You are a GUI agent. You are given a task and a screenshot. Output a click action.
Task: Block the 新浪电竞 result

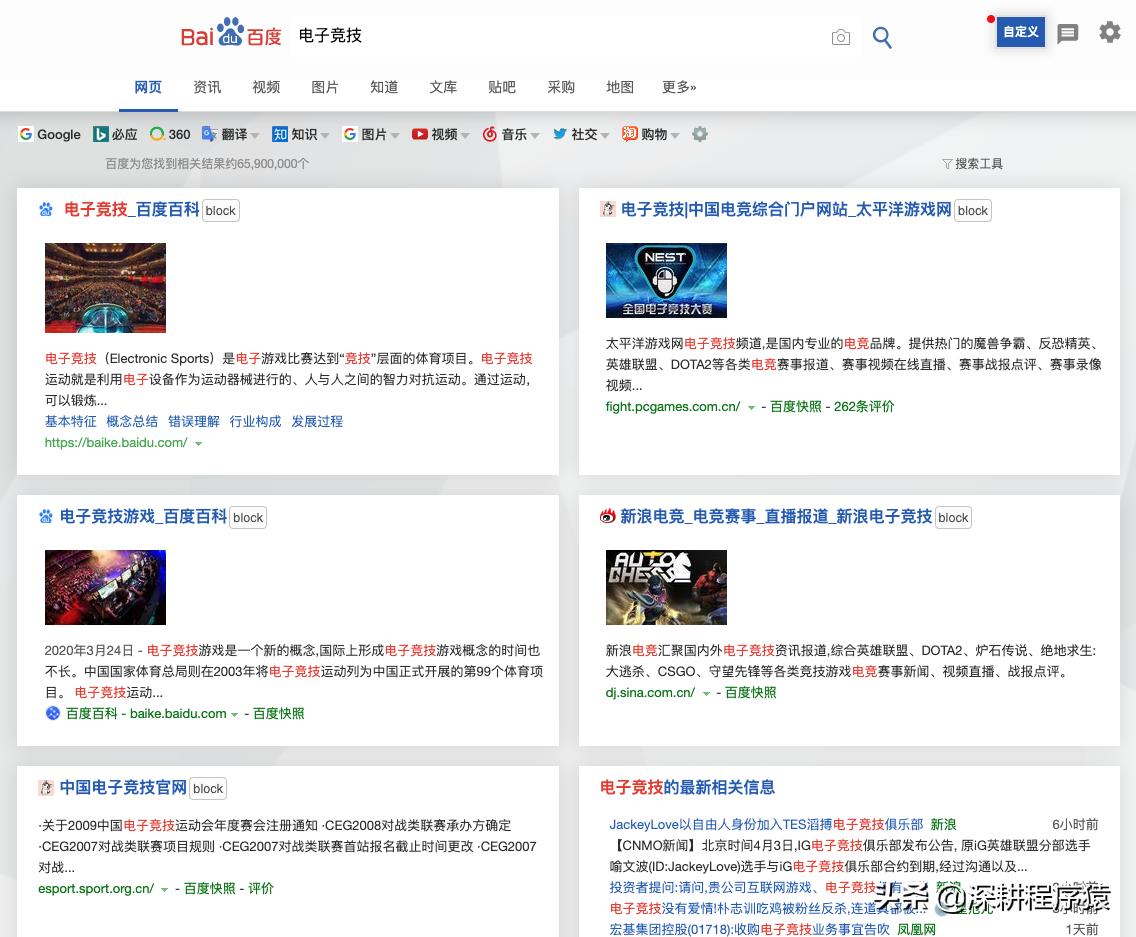953,517
